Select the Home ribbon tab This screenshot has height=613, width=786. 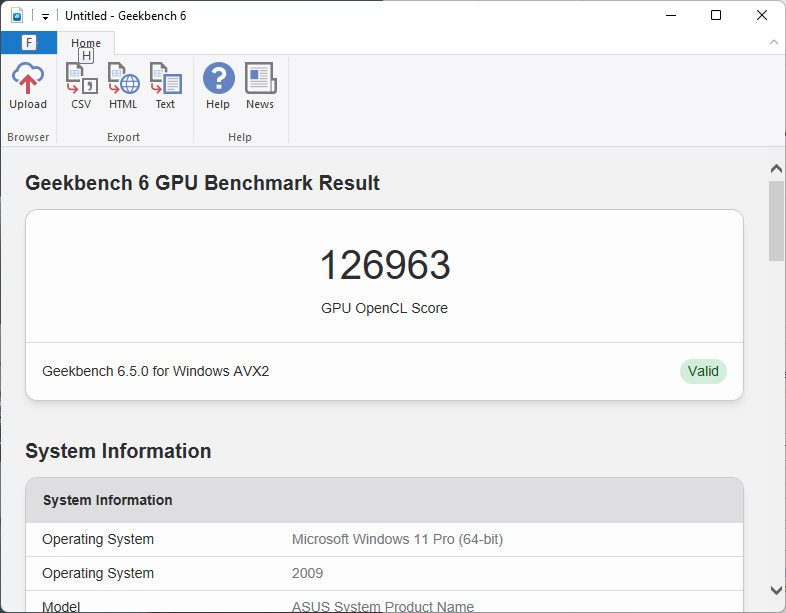[x=86, y=43]
